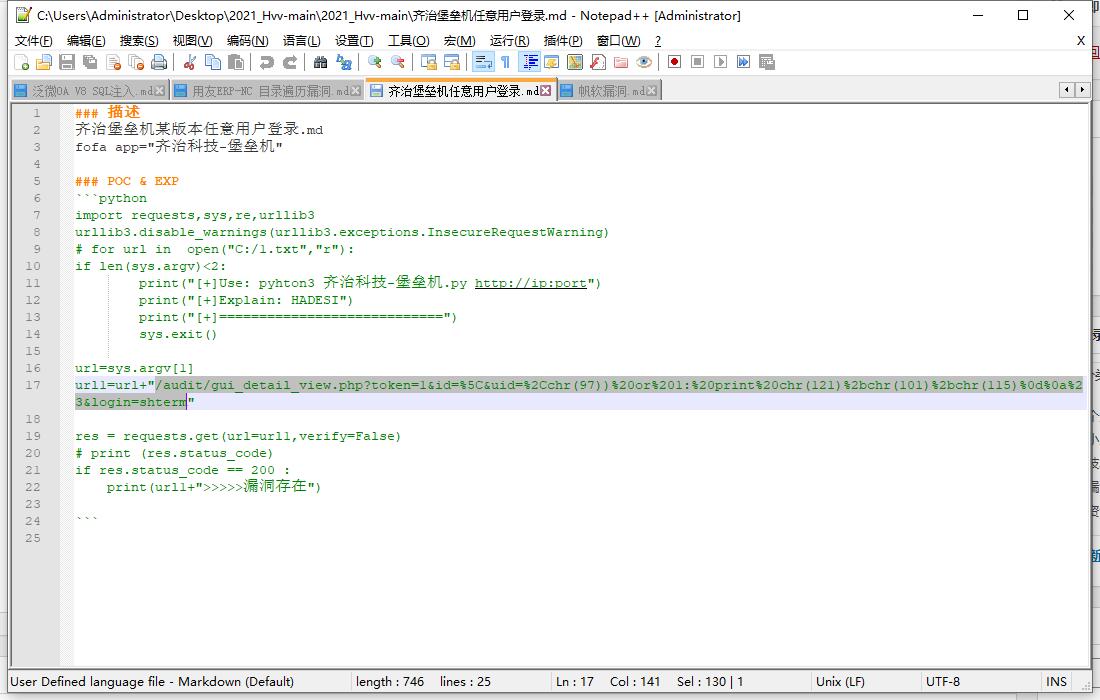
Task: Open the 运行(R) menu
Action: coord(510,41)
